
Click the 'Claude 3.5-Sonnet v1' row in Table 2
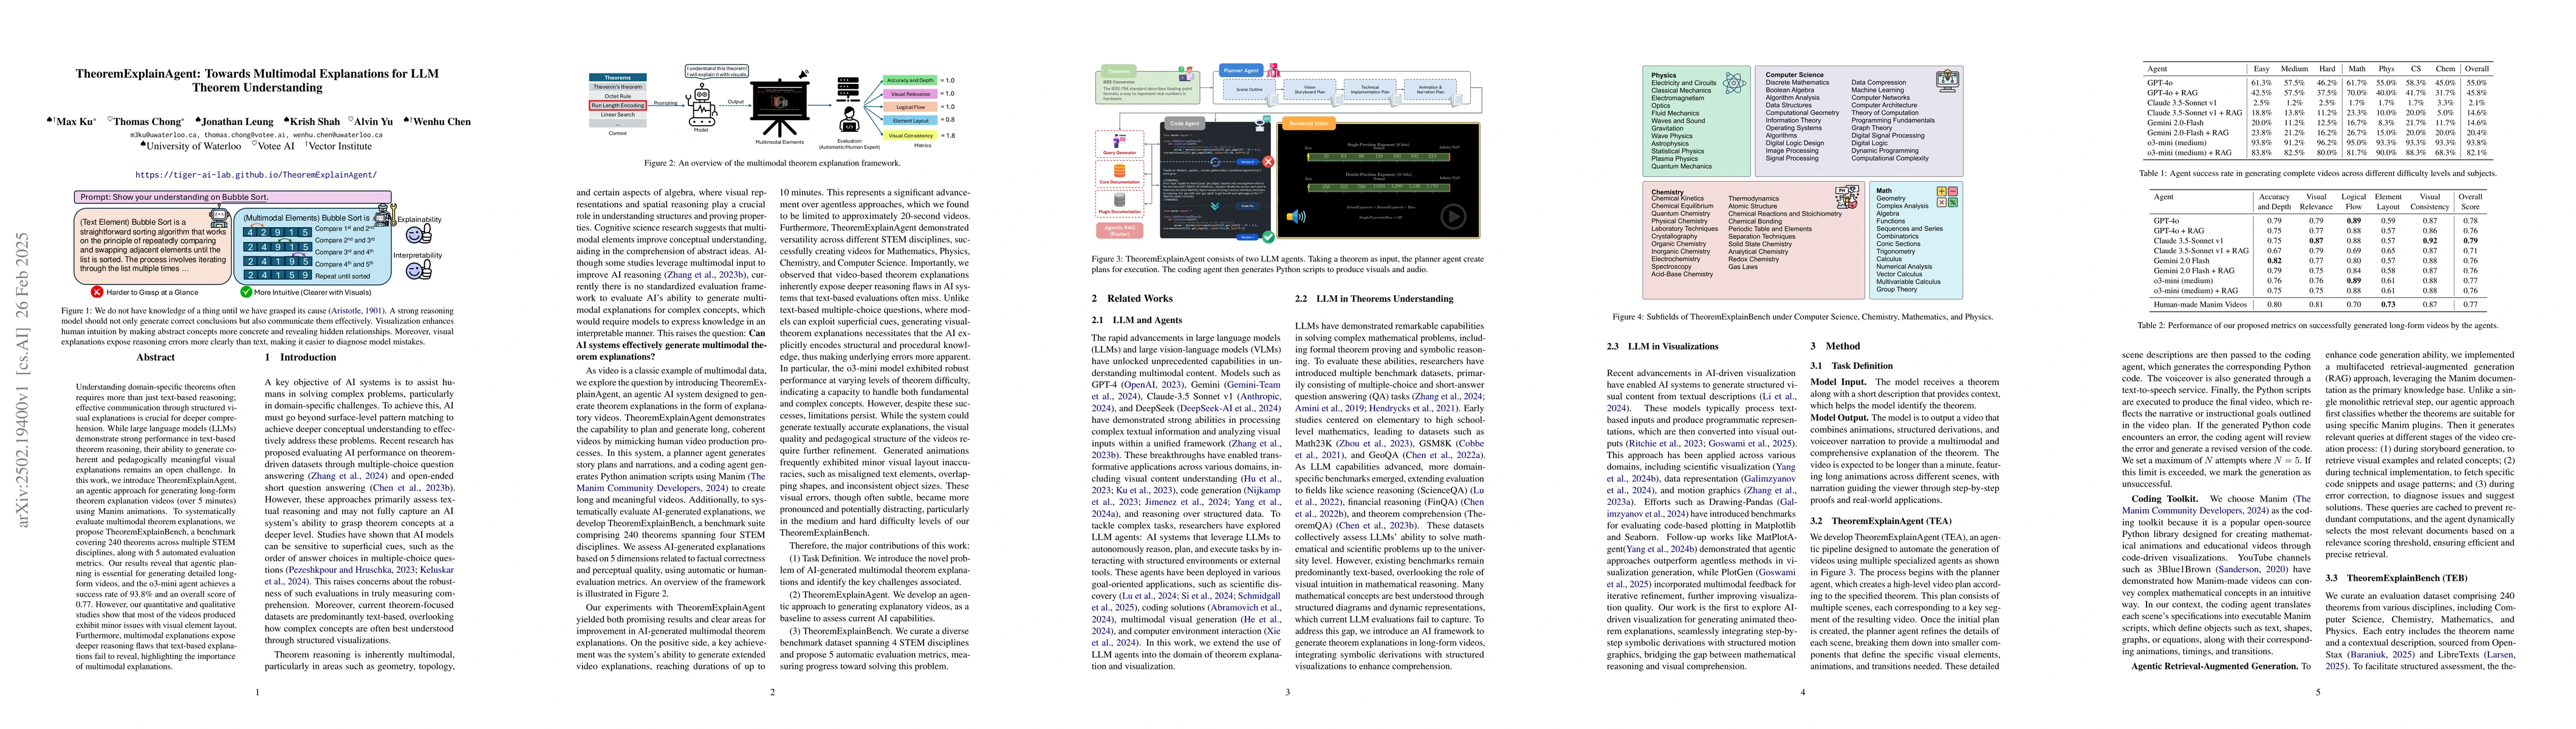2317,240
